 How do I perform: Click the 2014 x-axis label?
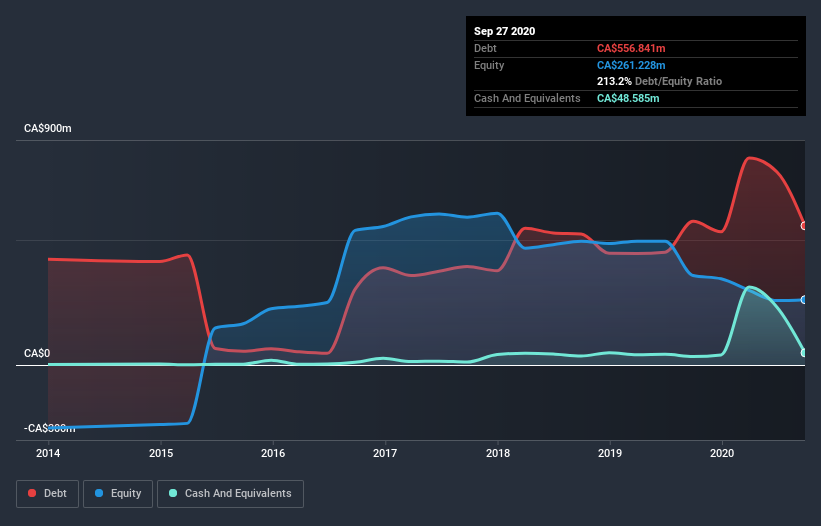click(48, 453)
